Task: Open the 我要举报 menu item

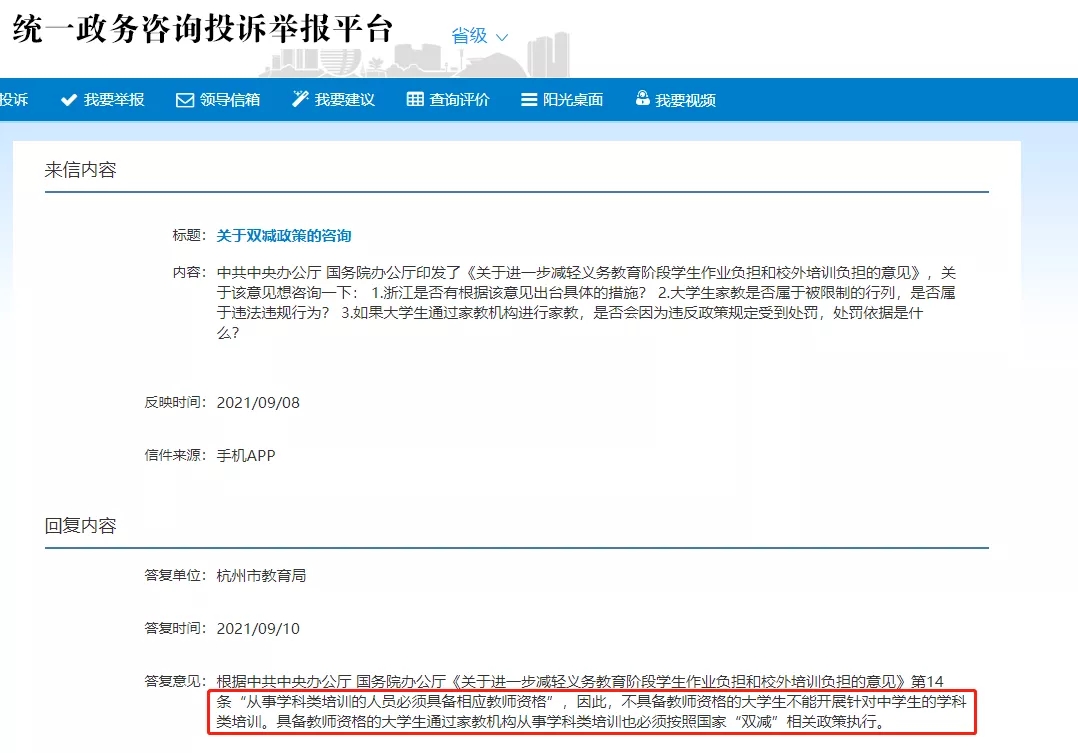Action: 102,100
